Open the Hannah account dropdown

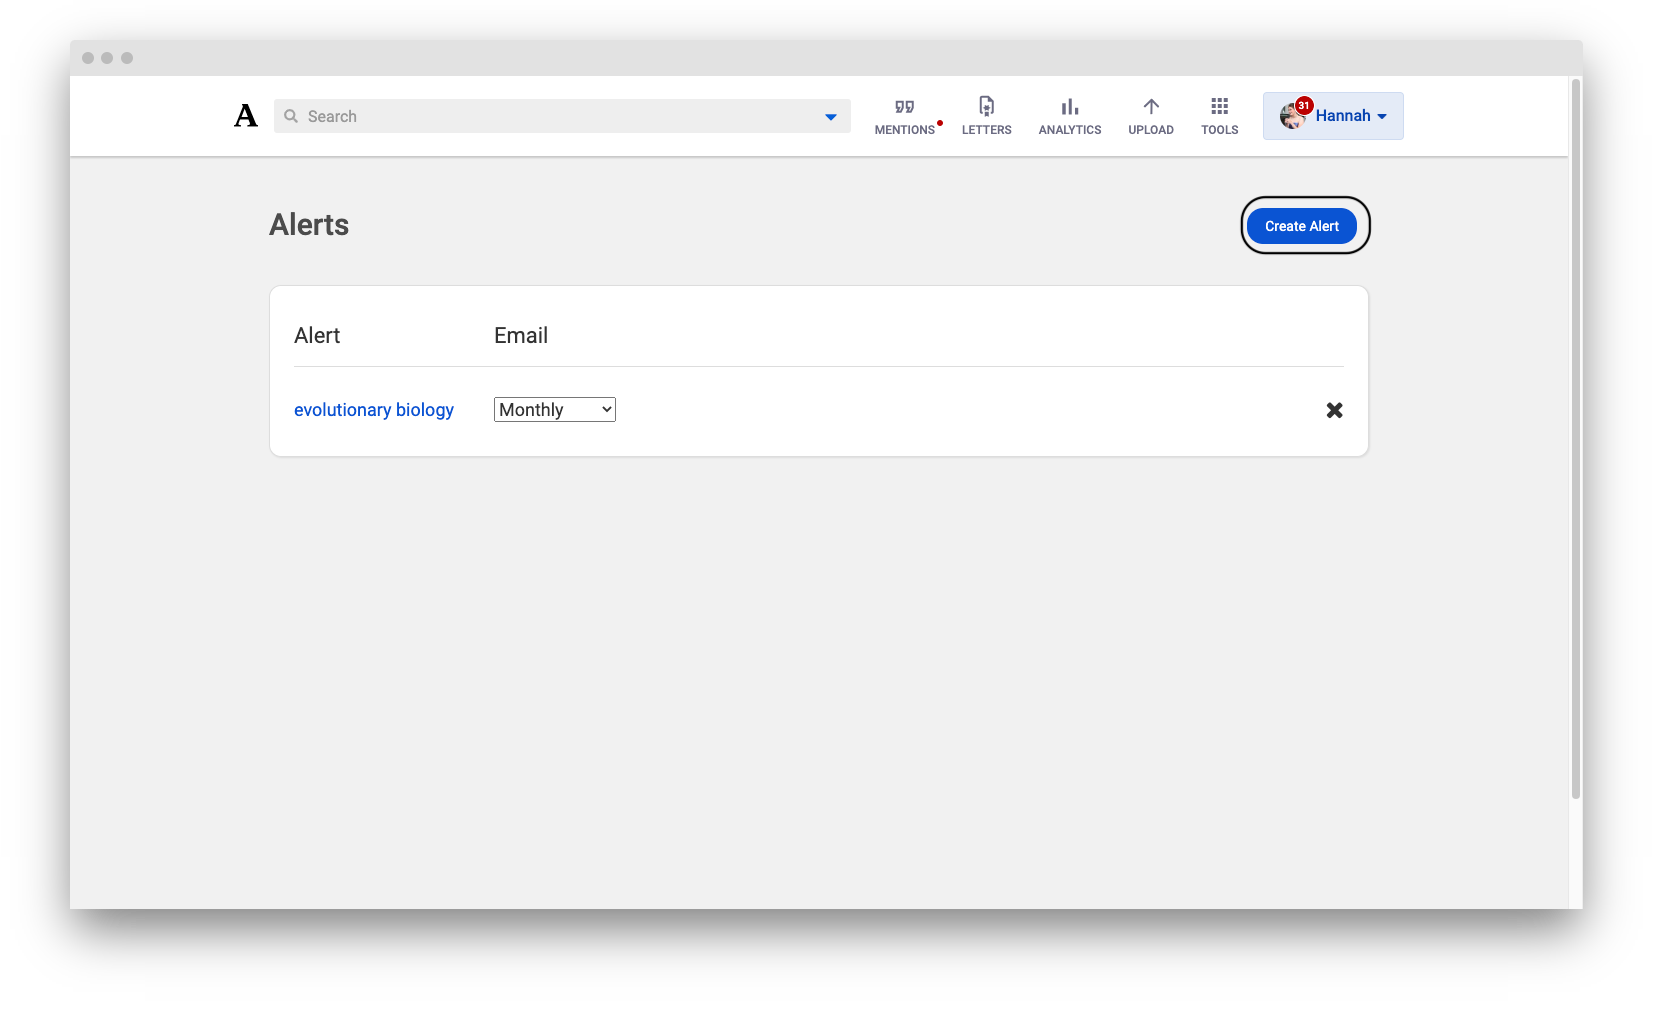[x=1333, y=116]
